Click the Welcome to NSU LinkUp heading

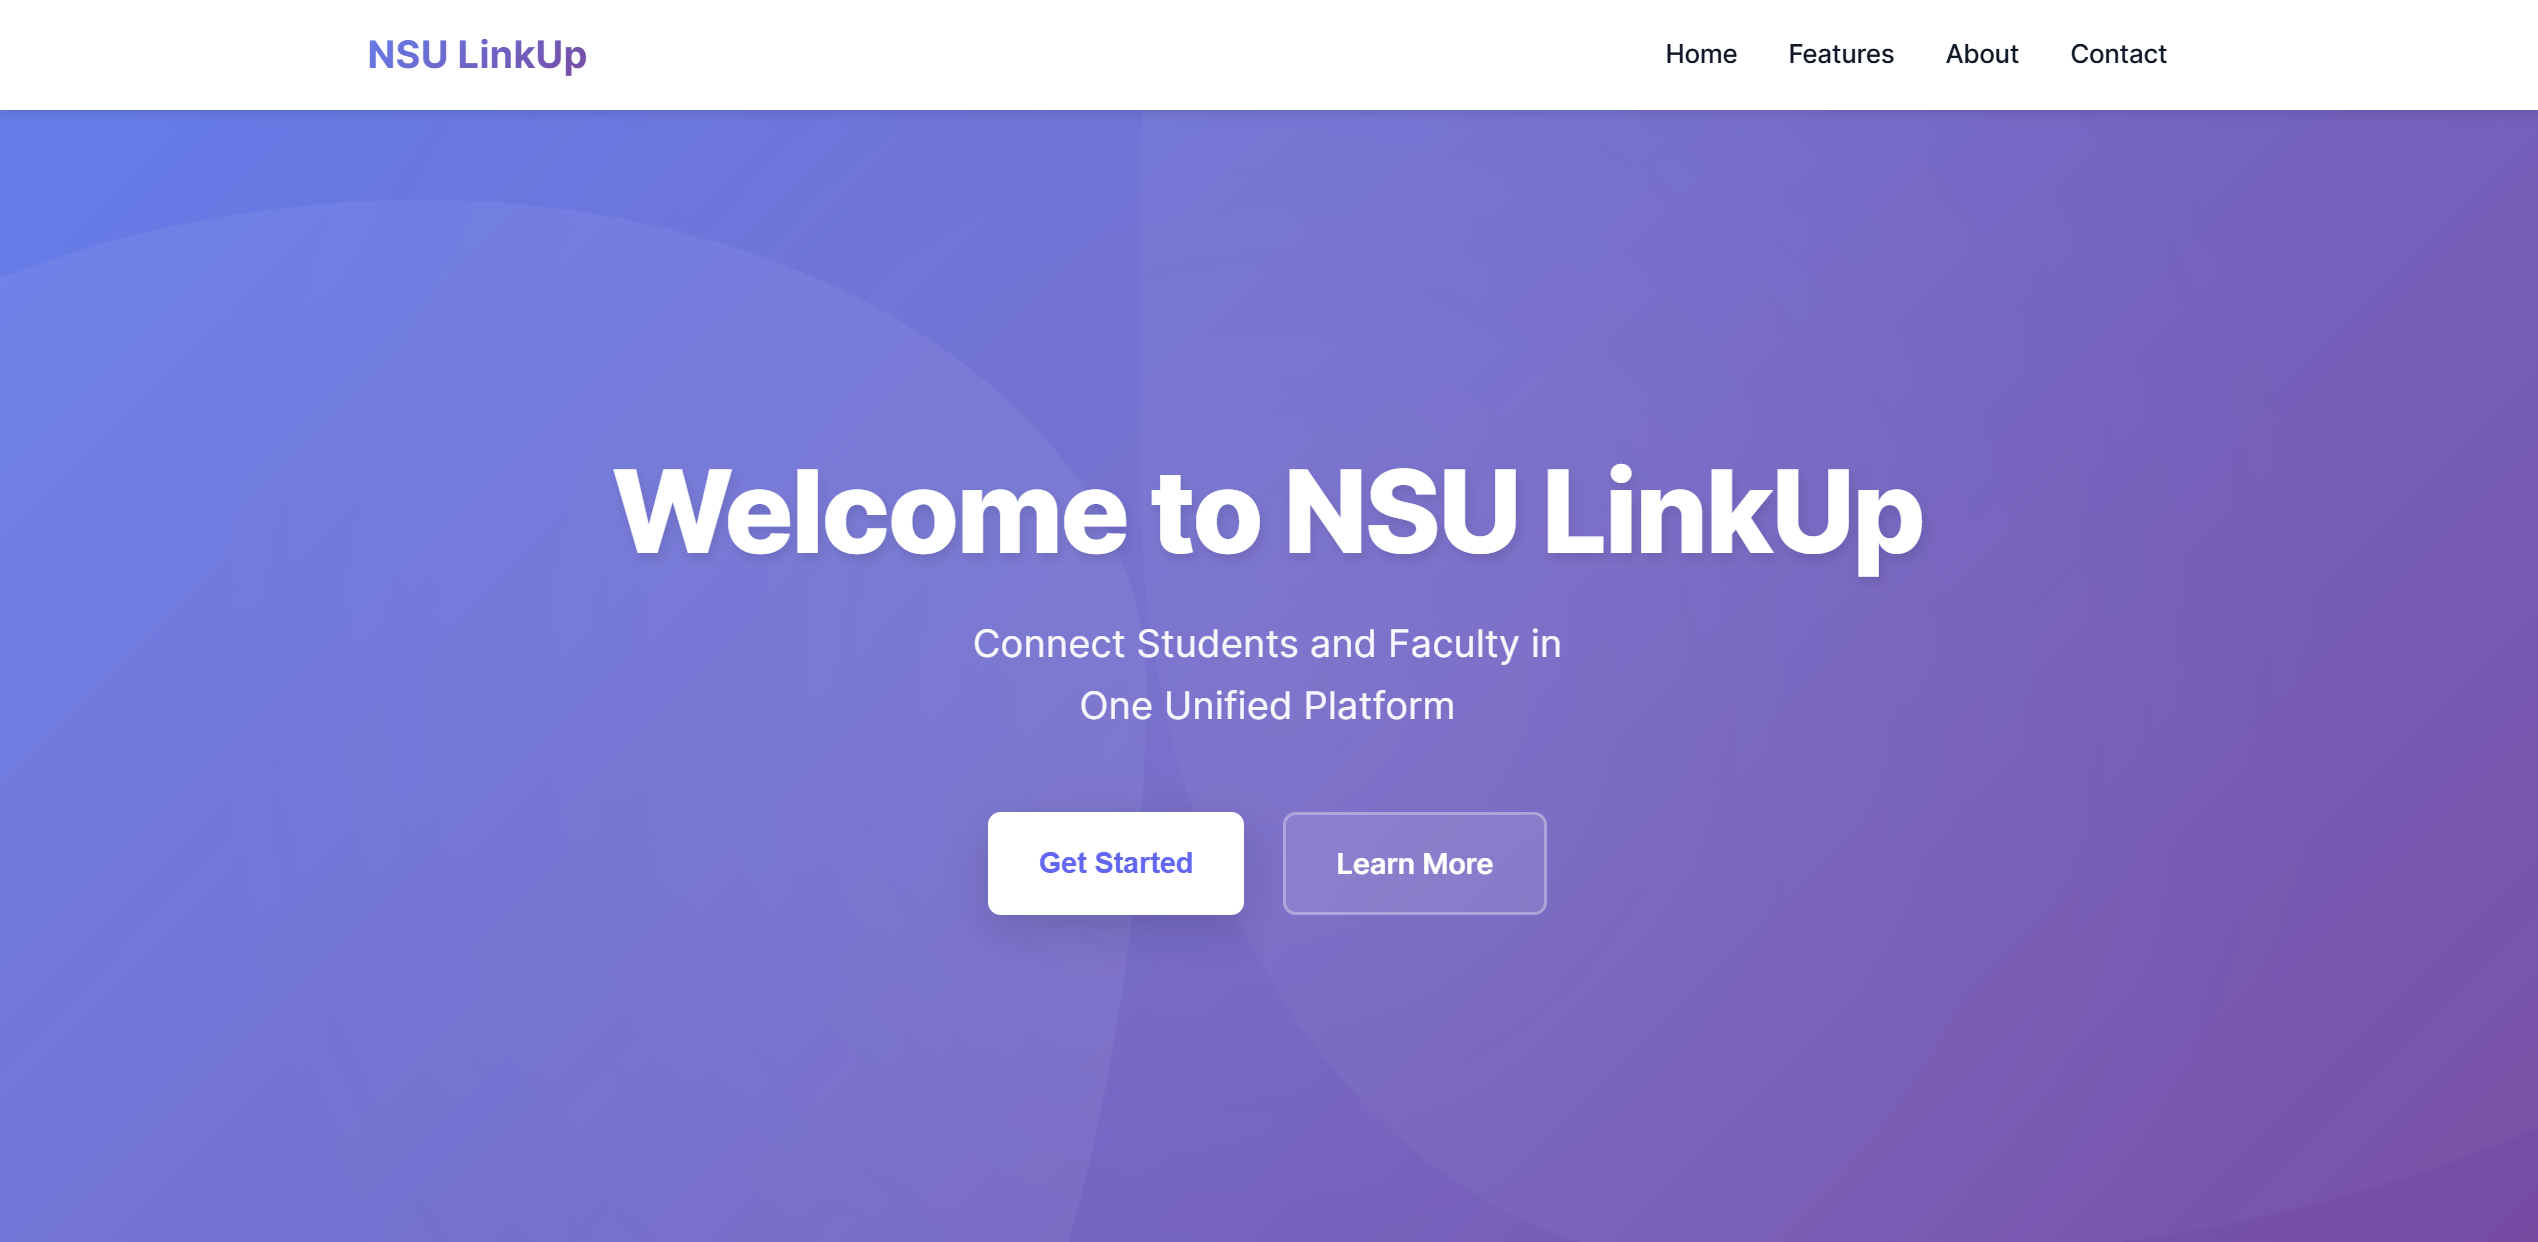(x=1268, y=512)
